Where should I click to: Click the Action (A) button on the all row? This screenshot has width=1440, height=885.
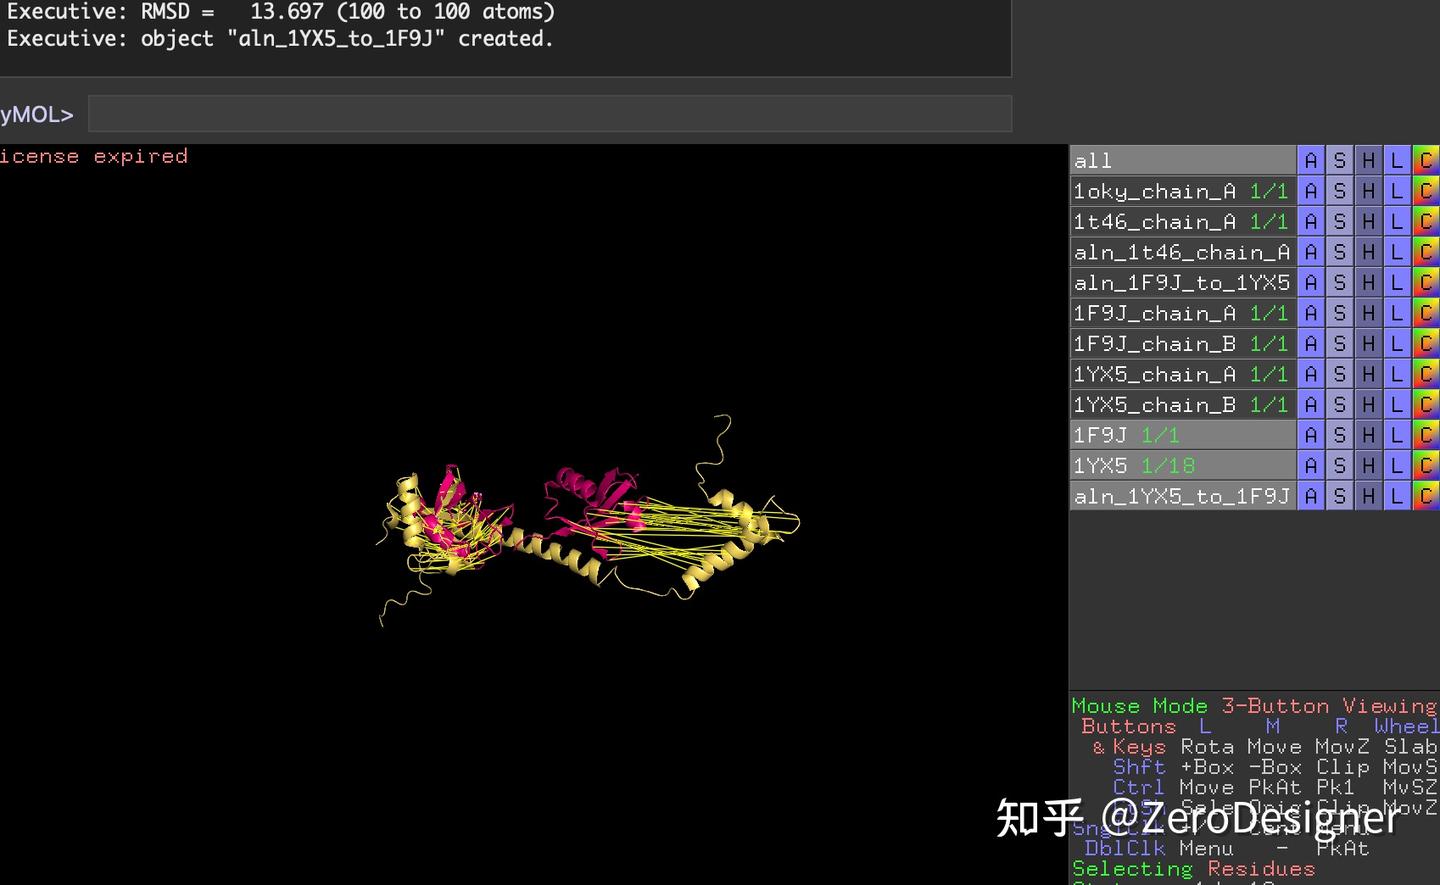(1311, 160)
